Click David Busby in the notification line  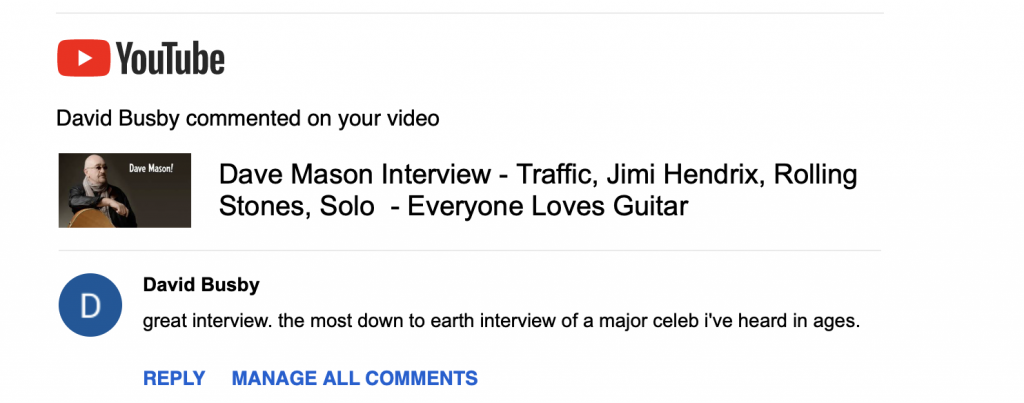118,119
